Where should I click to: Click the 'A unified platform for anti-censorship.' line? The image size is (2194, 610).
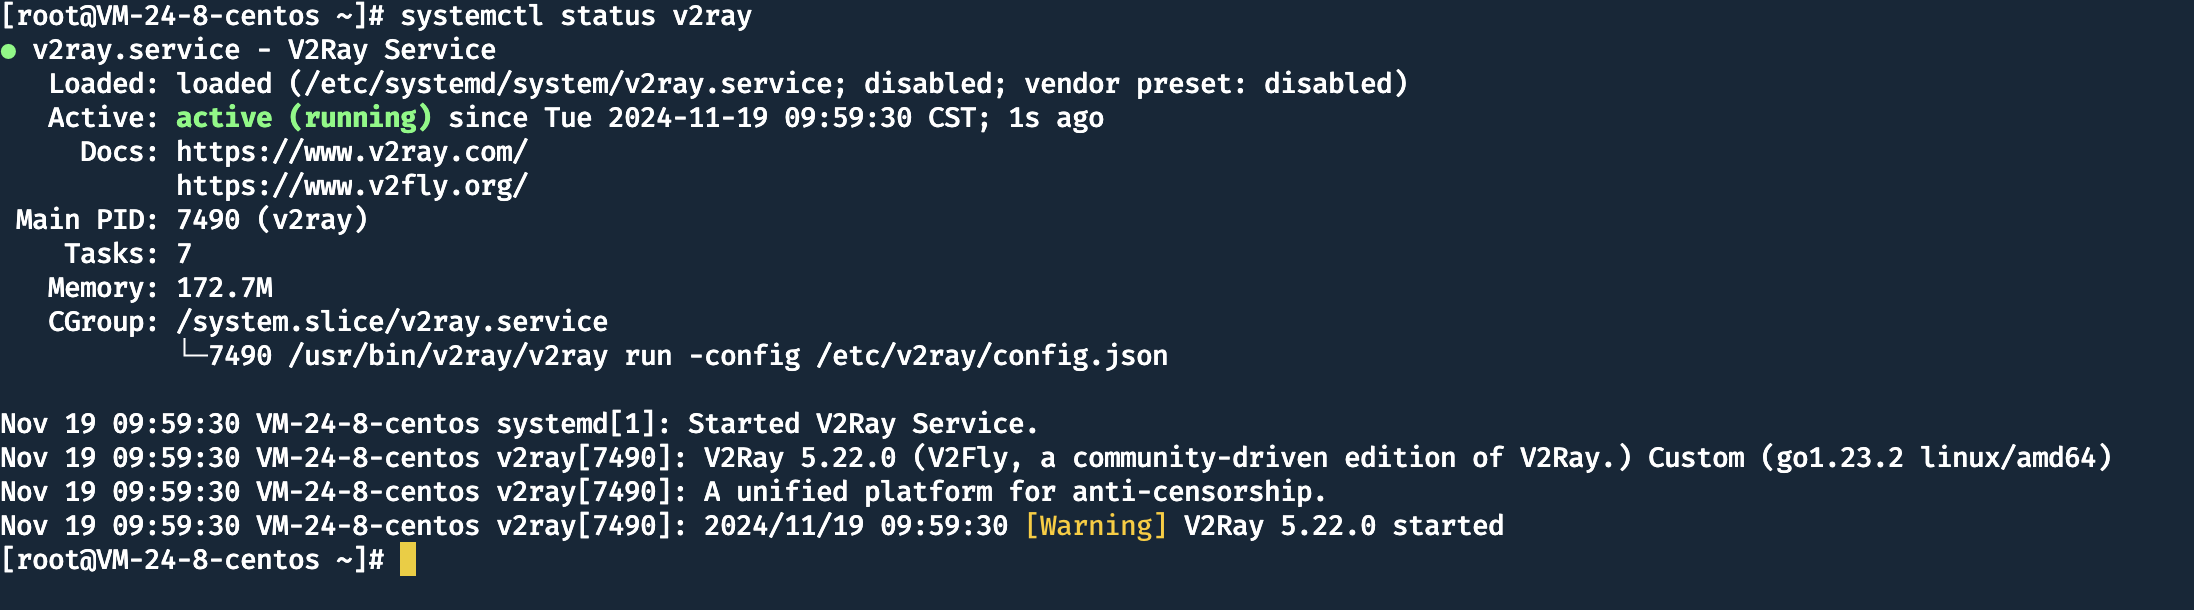click(x=1015, y=492)
